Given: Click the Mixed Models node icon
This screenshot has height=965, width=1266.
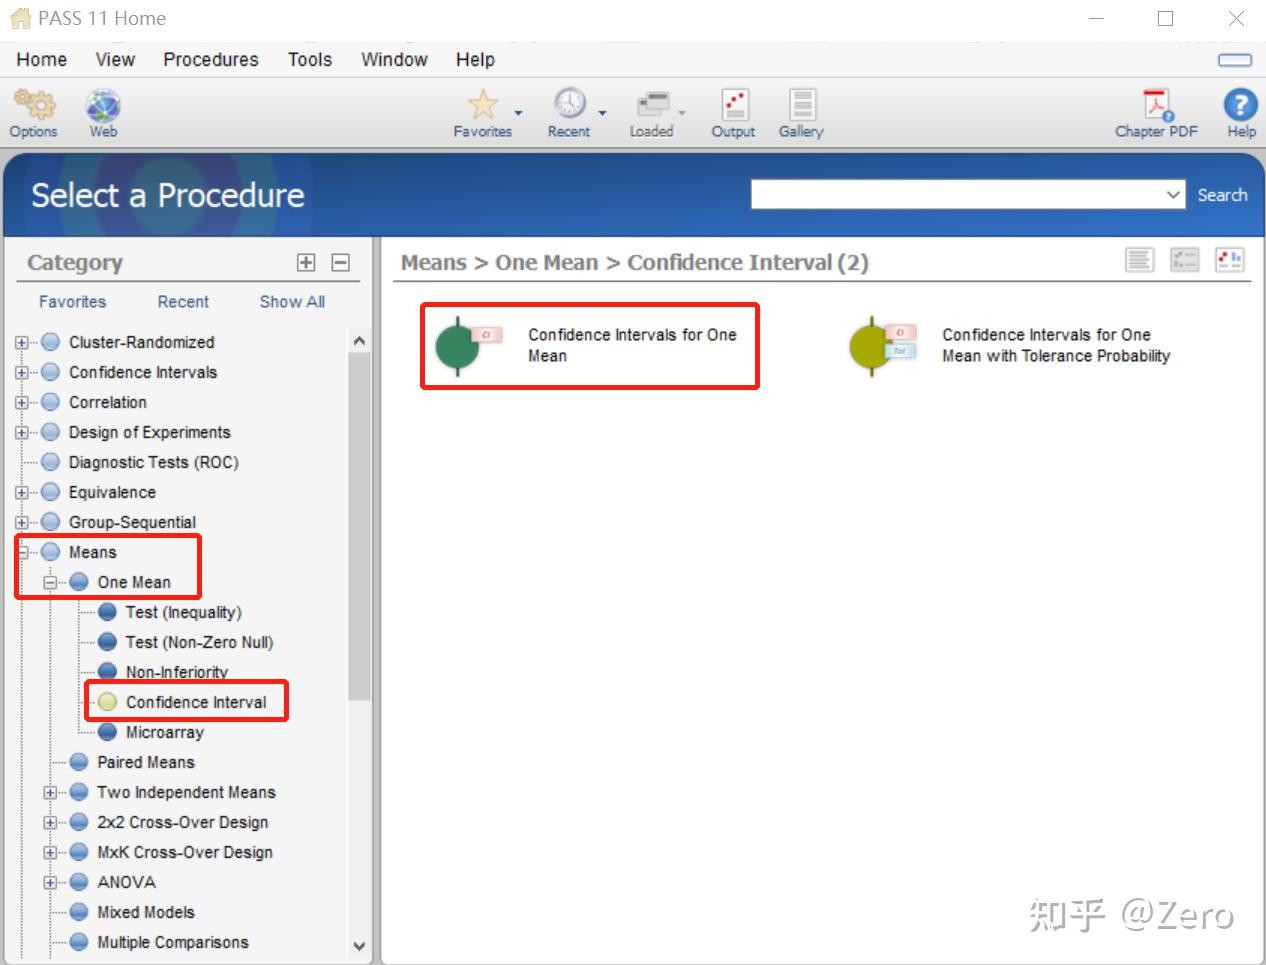Looking at the screenshot, I should click(79, 912).
